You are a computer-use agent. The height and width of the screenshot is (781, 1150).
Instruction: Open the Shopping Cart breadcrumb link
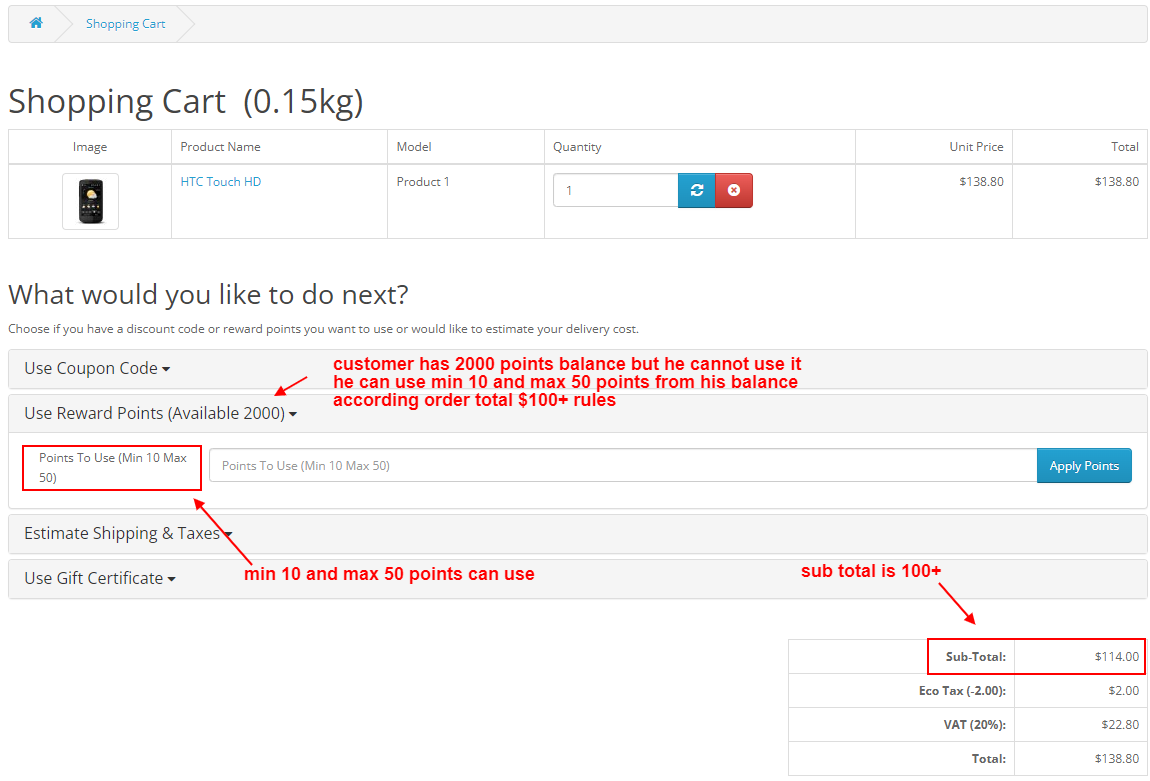point(125,24)
